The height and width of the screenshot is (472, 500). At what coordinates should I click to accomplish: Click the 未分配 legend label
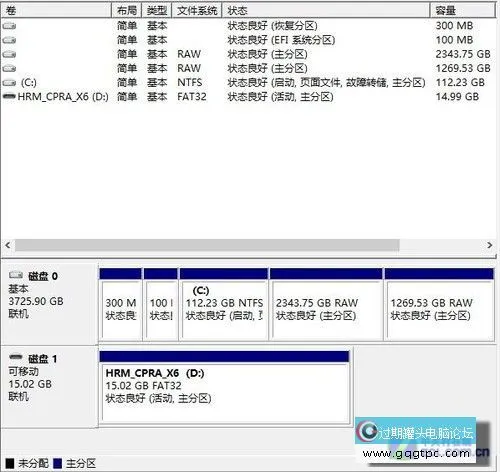click(x=33, y=463)
